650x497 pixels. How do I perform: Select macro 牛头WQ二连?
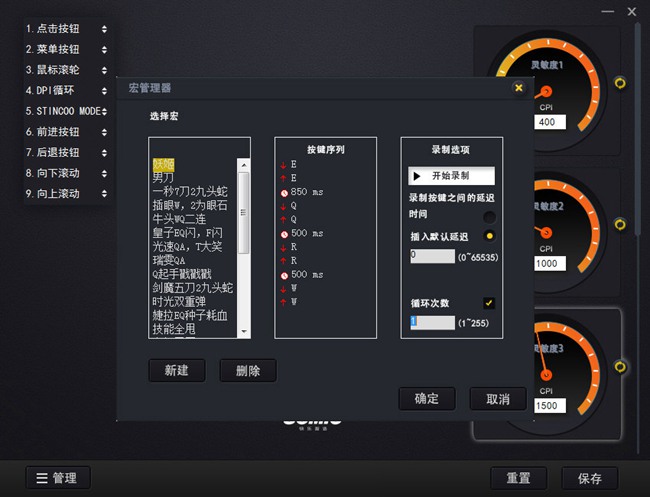coord(179,219)
